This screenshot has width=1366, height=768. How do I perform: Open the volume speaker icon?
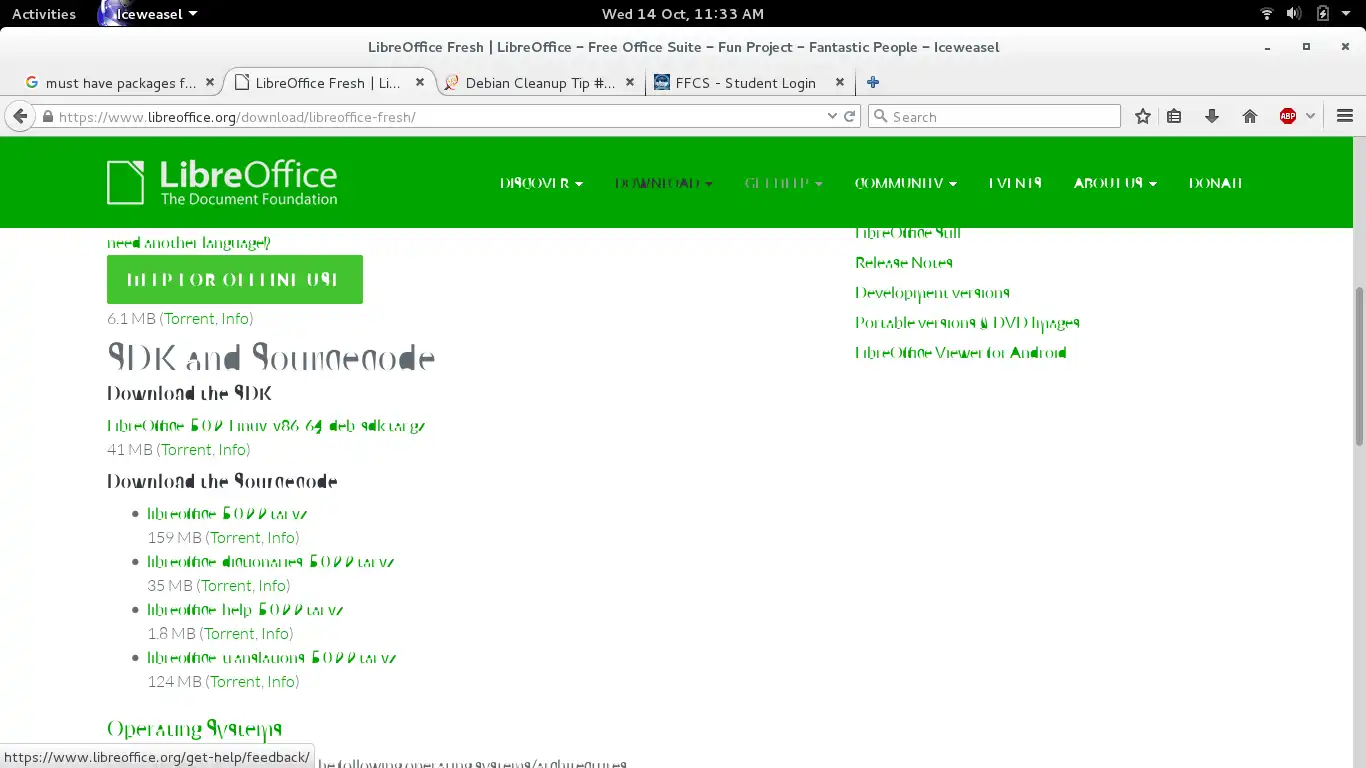click(1294, 14)
